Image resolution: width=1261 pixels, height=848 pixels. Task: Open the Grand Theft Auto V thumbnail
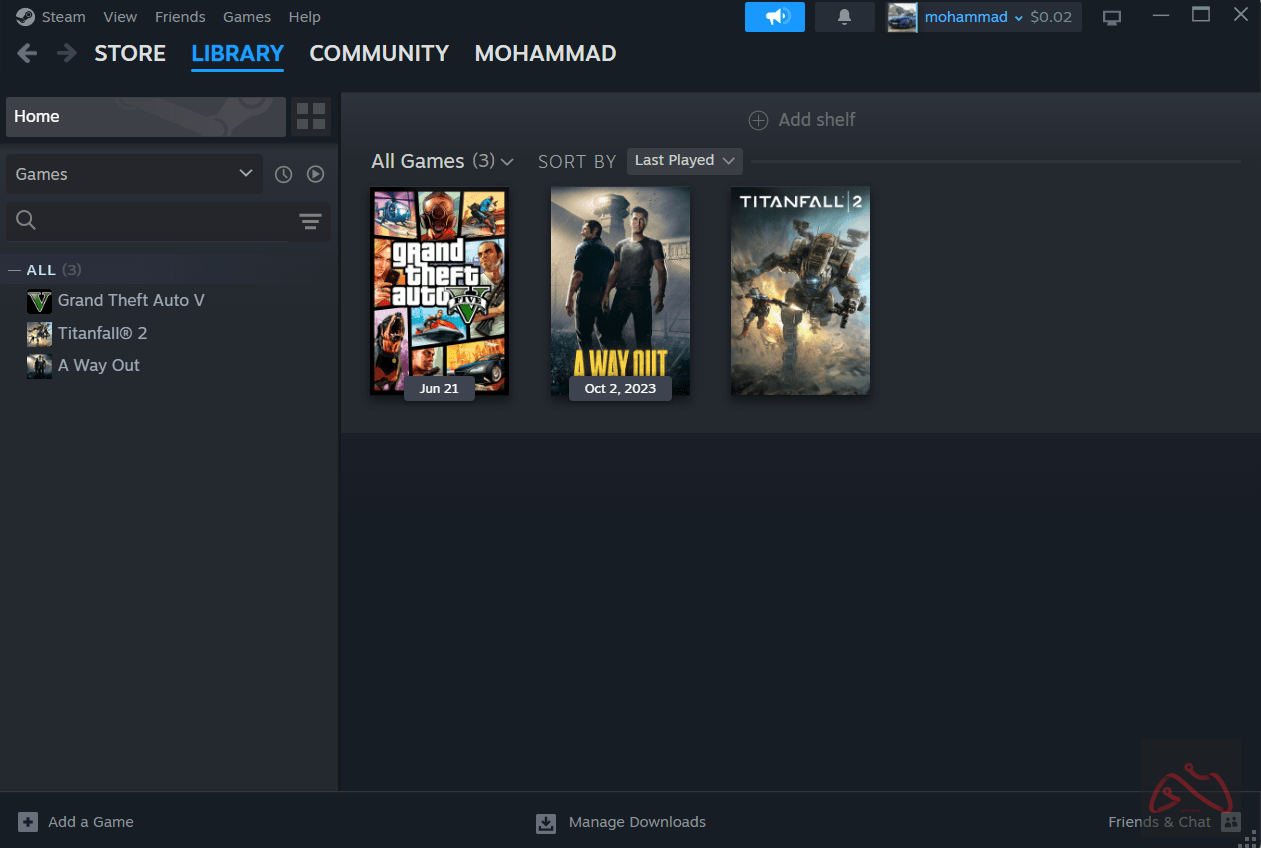[438, 291]
